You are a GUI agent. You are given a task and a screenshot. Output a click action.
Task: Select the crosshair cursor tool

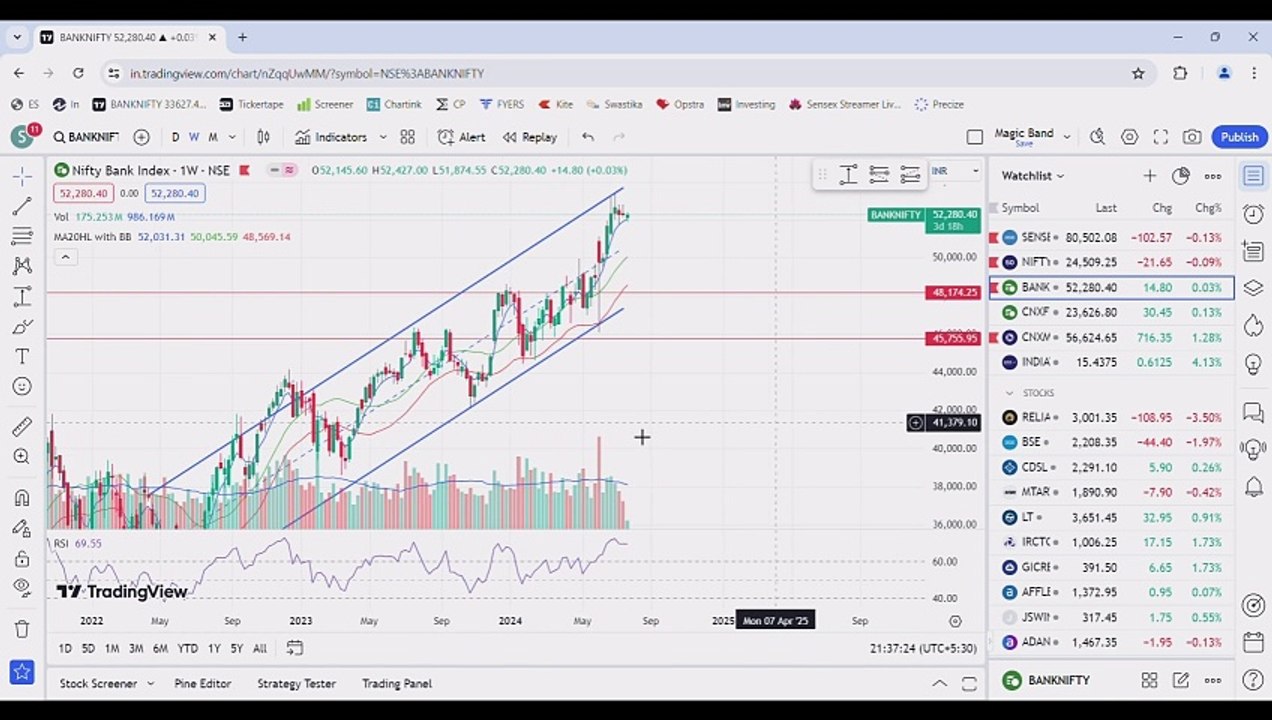click(21, 176)
